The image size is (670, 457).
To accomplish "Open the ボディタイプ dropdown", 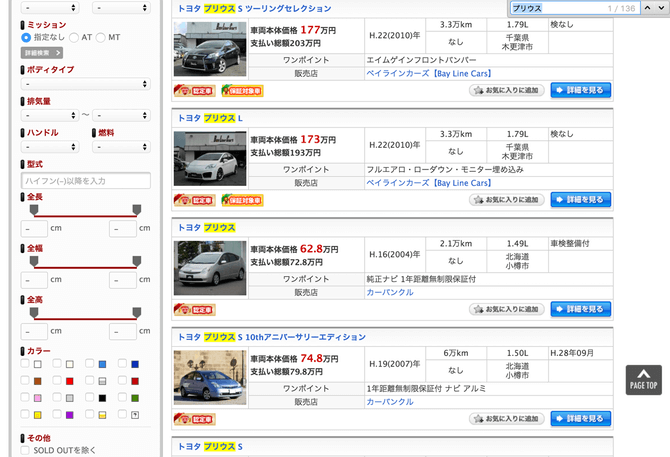I will point(85,84).
